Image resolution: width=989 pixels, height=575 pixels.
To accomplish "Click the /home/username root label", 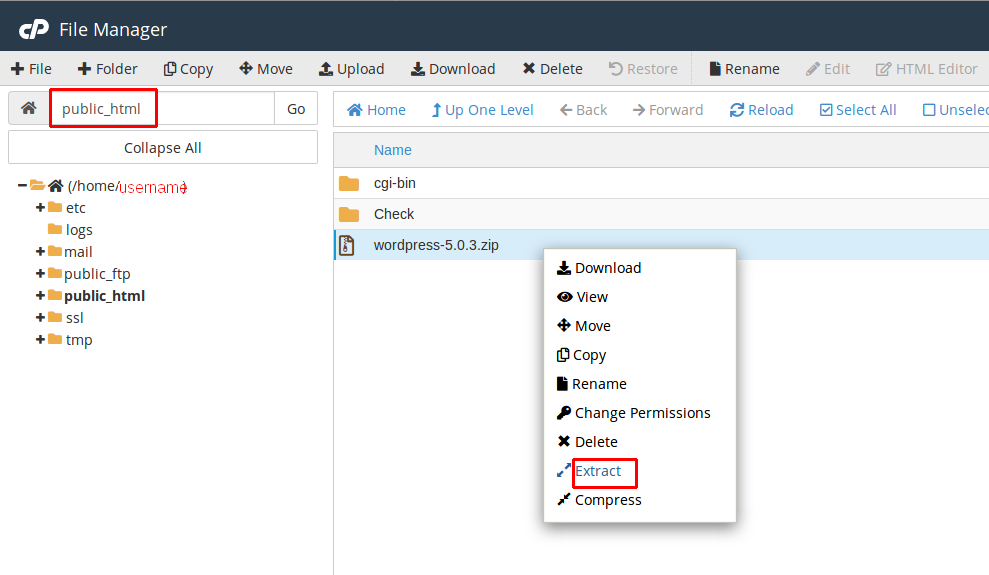I will 127,186.
